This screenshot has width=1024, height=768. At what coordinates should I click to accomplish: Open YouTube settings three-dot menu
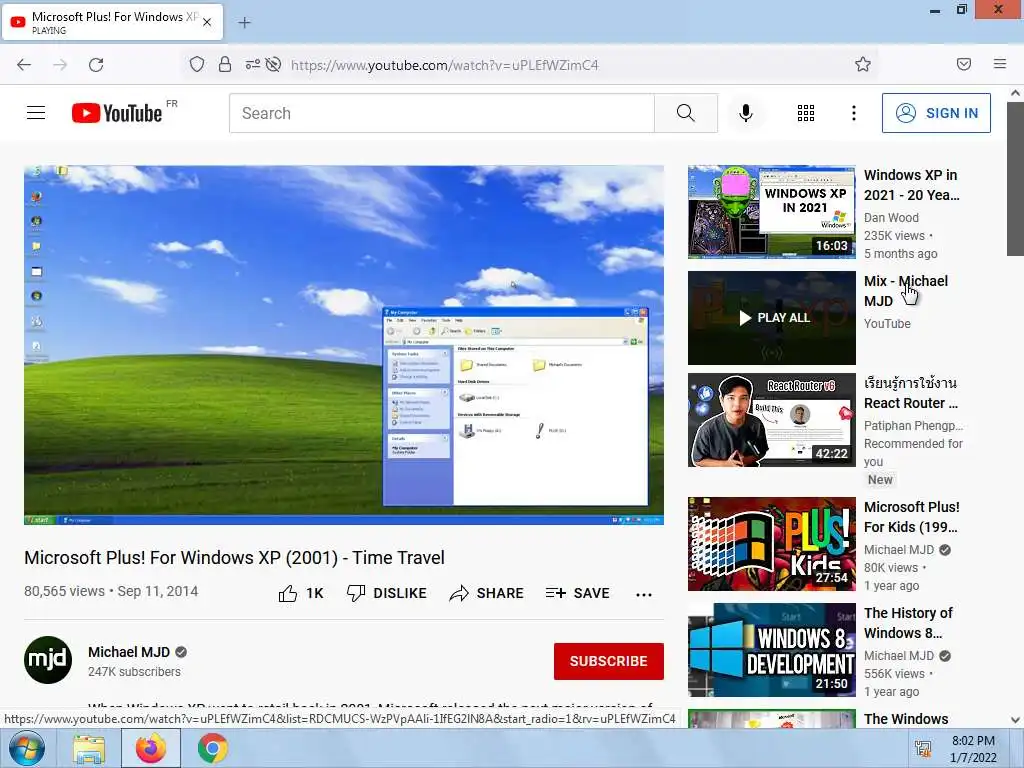pyautogui.click(x=854, y=113)
